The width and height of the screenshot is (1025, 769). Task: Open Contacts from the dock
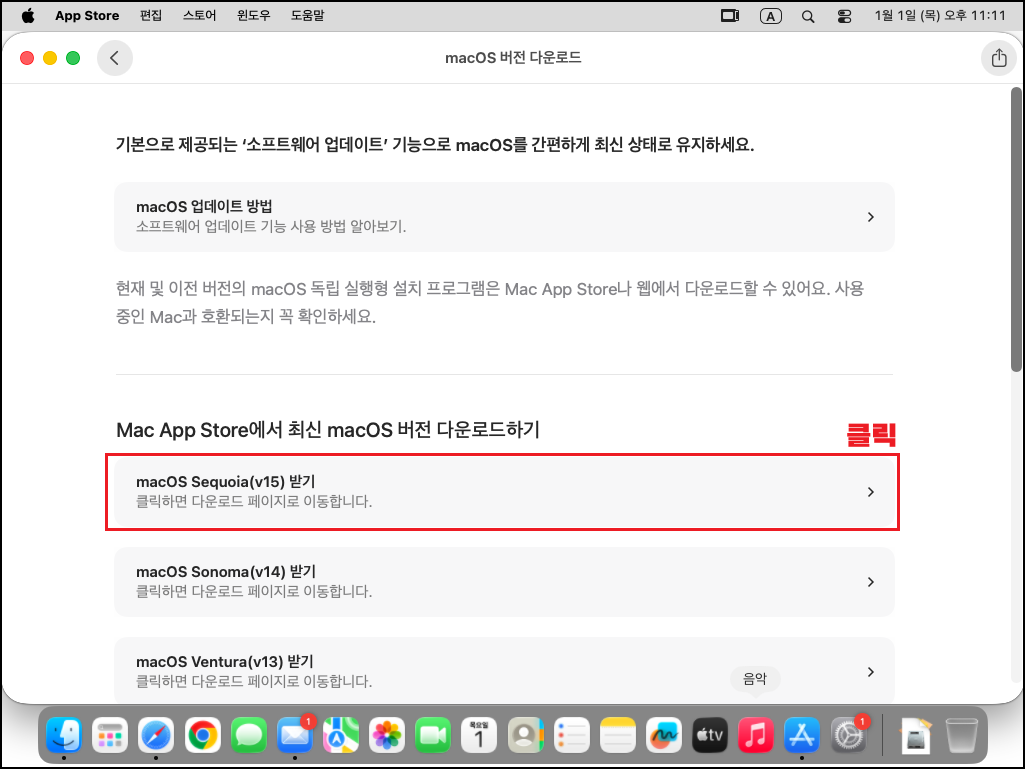click(x=525, y=735)
